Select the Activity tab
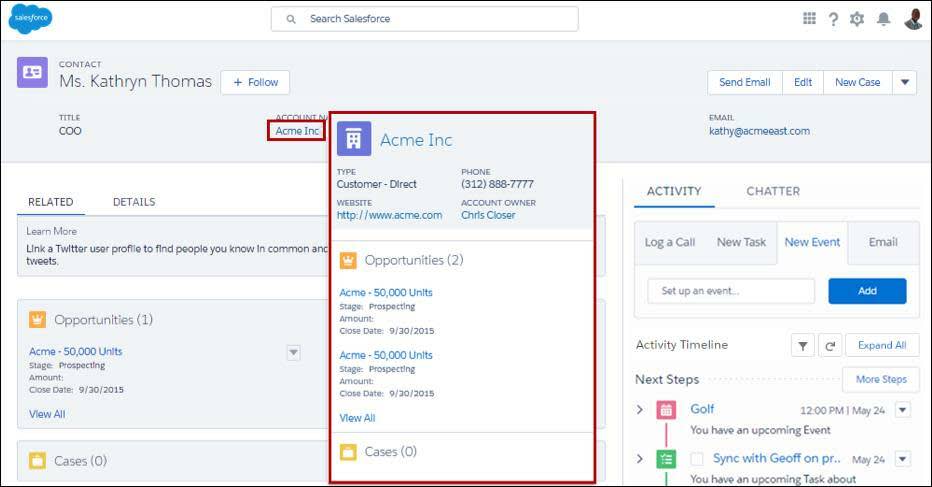 point(674,191)
